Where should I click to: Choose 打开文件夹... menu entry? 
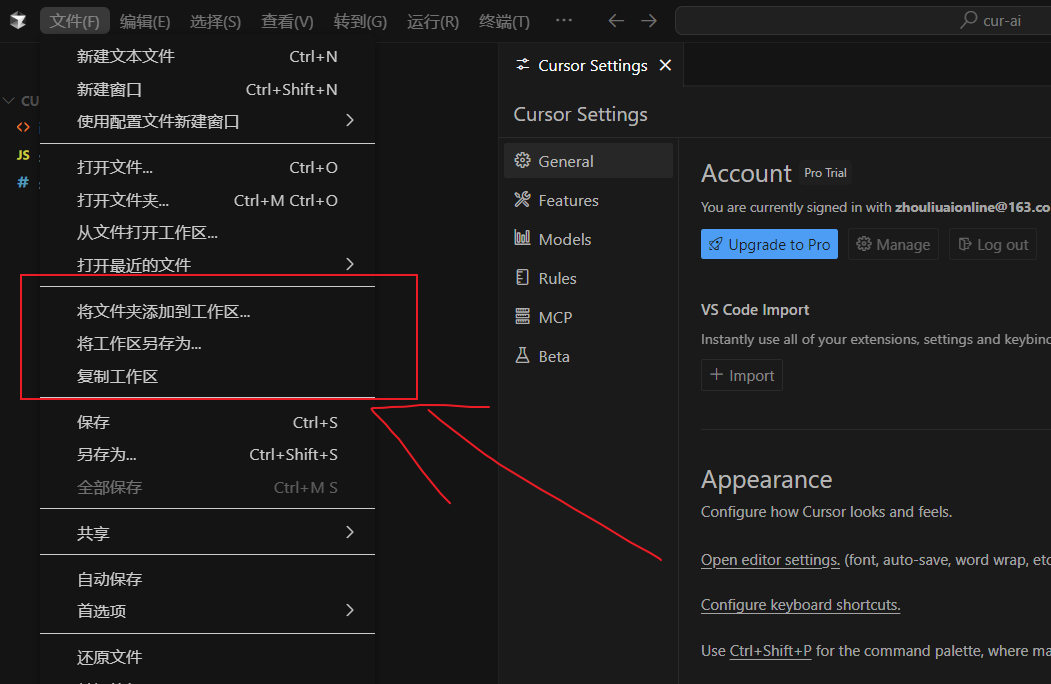tap(207, 200)
